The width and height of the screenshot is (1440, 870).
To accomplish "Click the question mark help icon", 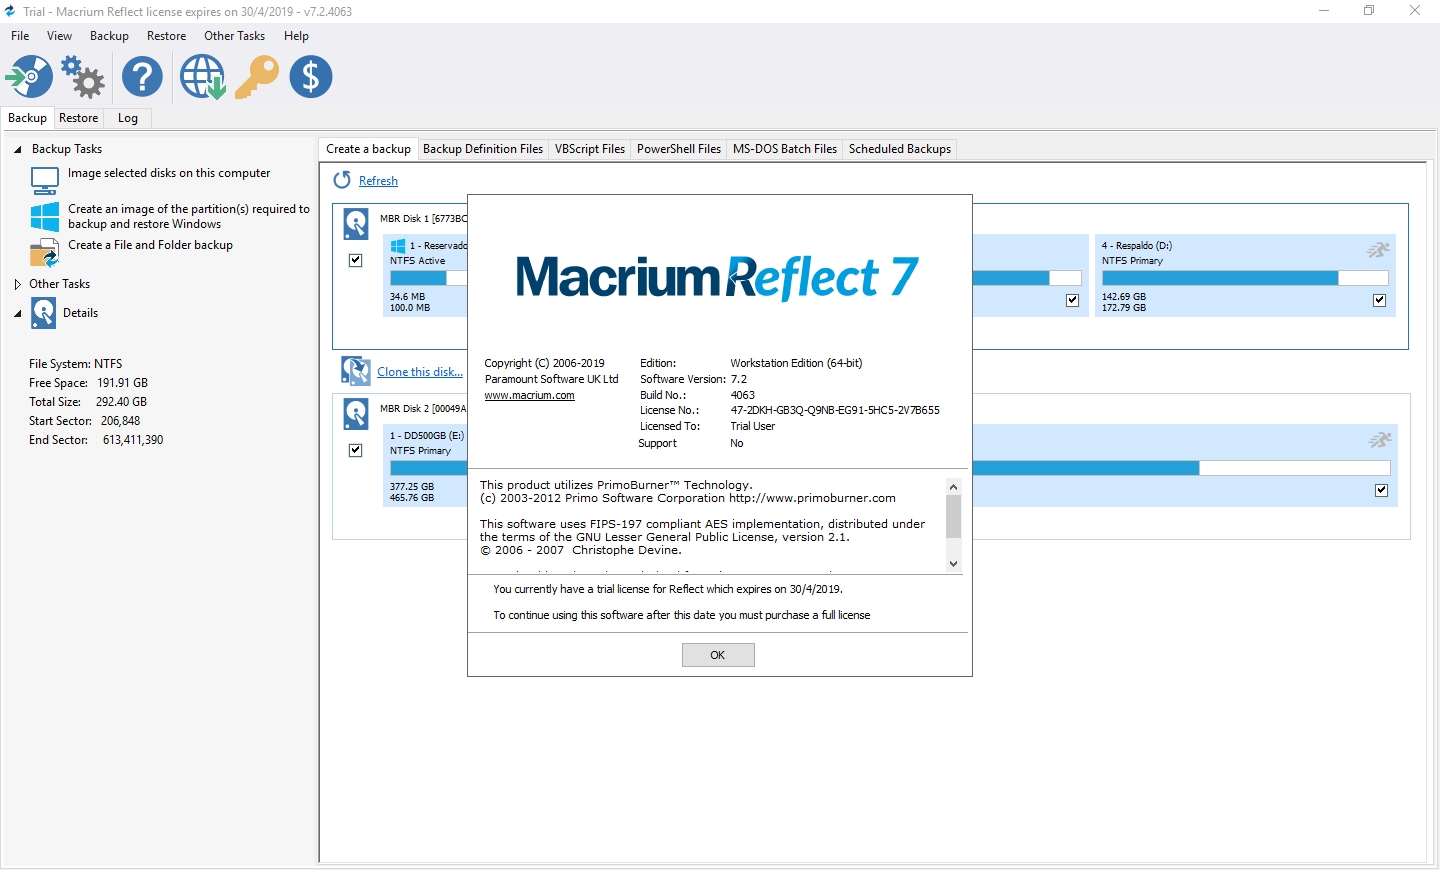I will pos(142,77).
